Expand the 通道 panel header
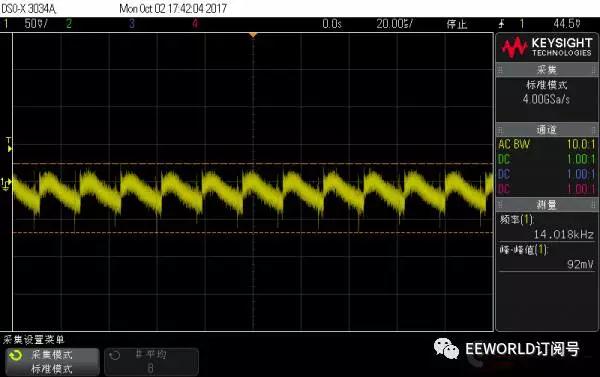This screenshot has width=600, height=377. tap(546, 130)
